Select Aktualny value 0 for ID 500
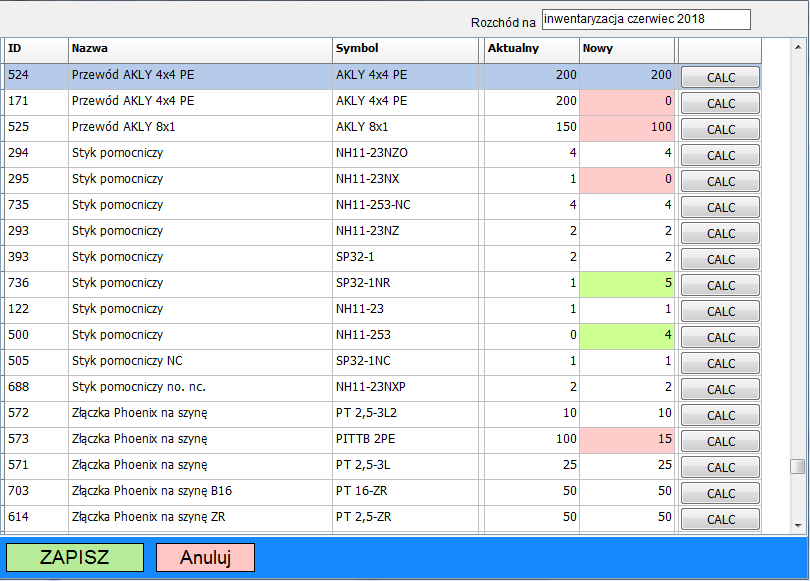The width and height of the screenshot is (810, 581). tap(532, 337)
